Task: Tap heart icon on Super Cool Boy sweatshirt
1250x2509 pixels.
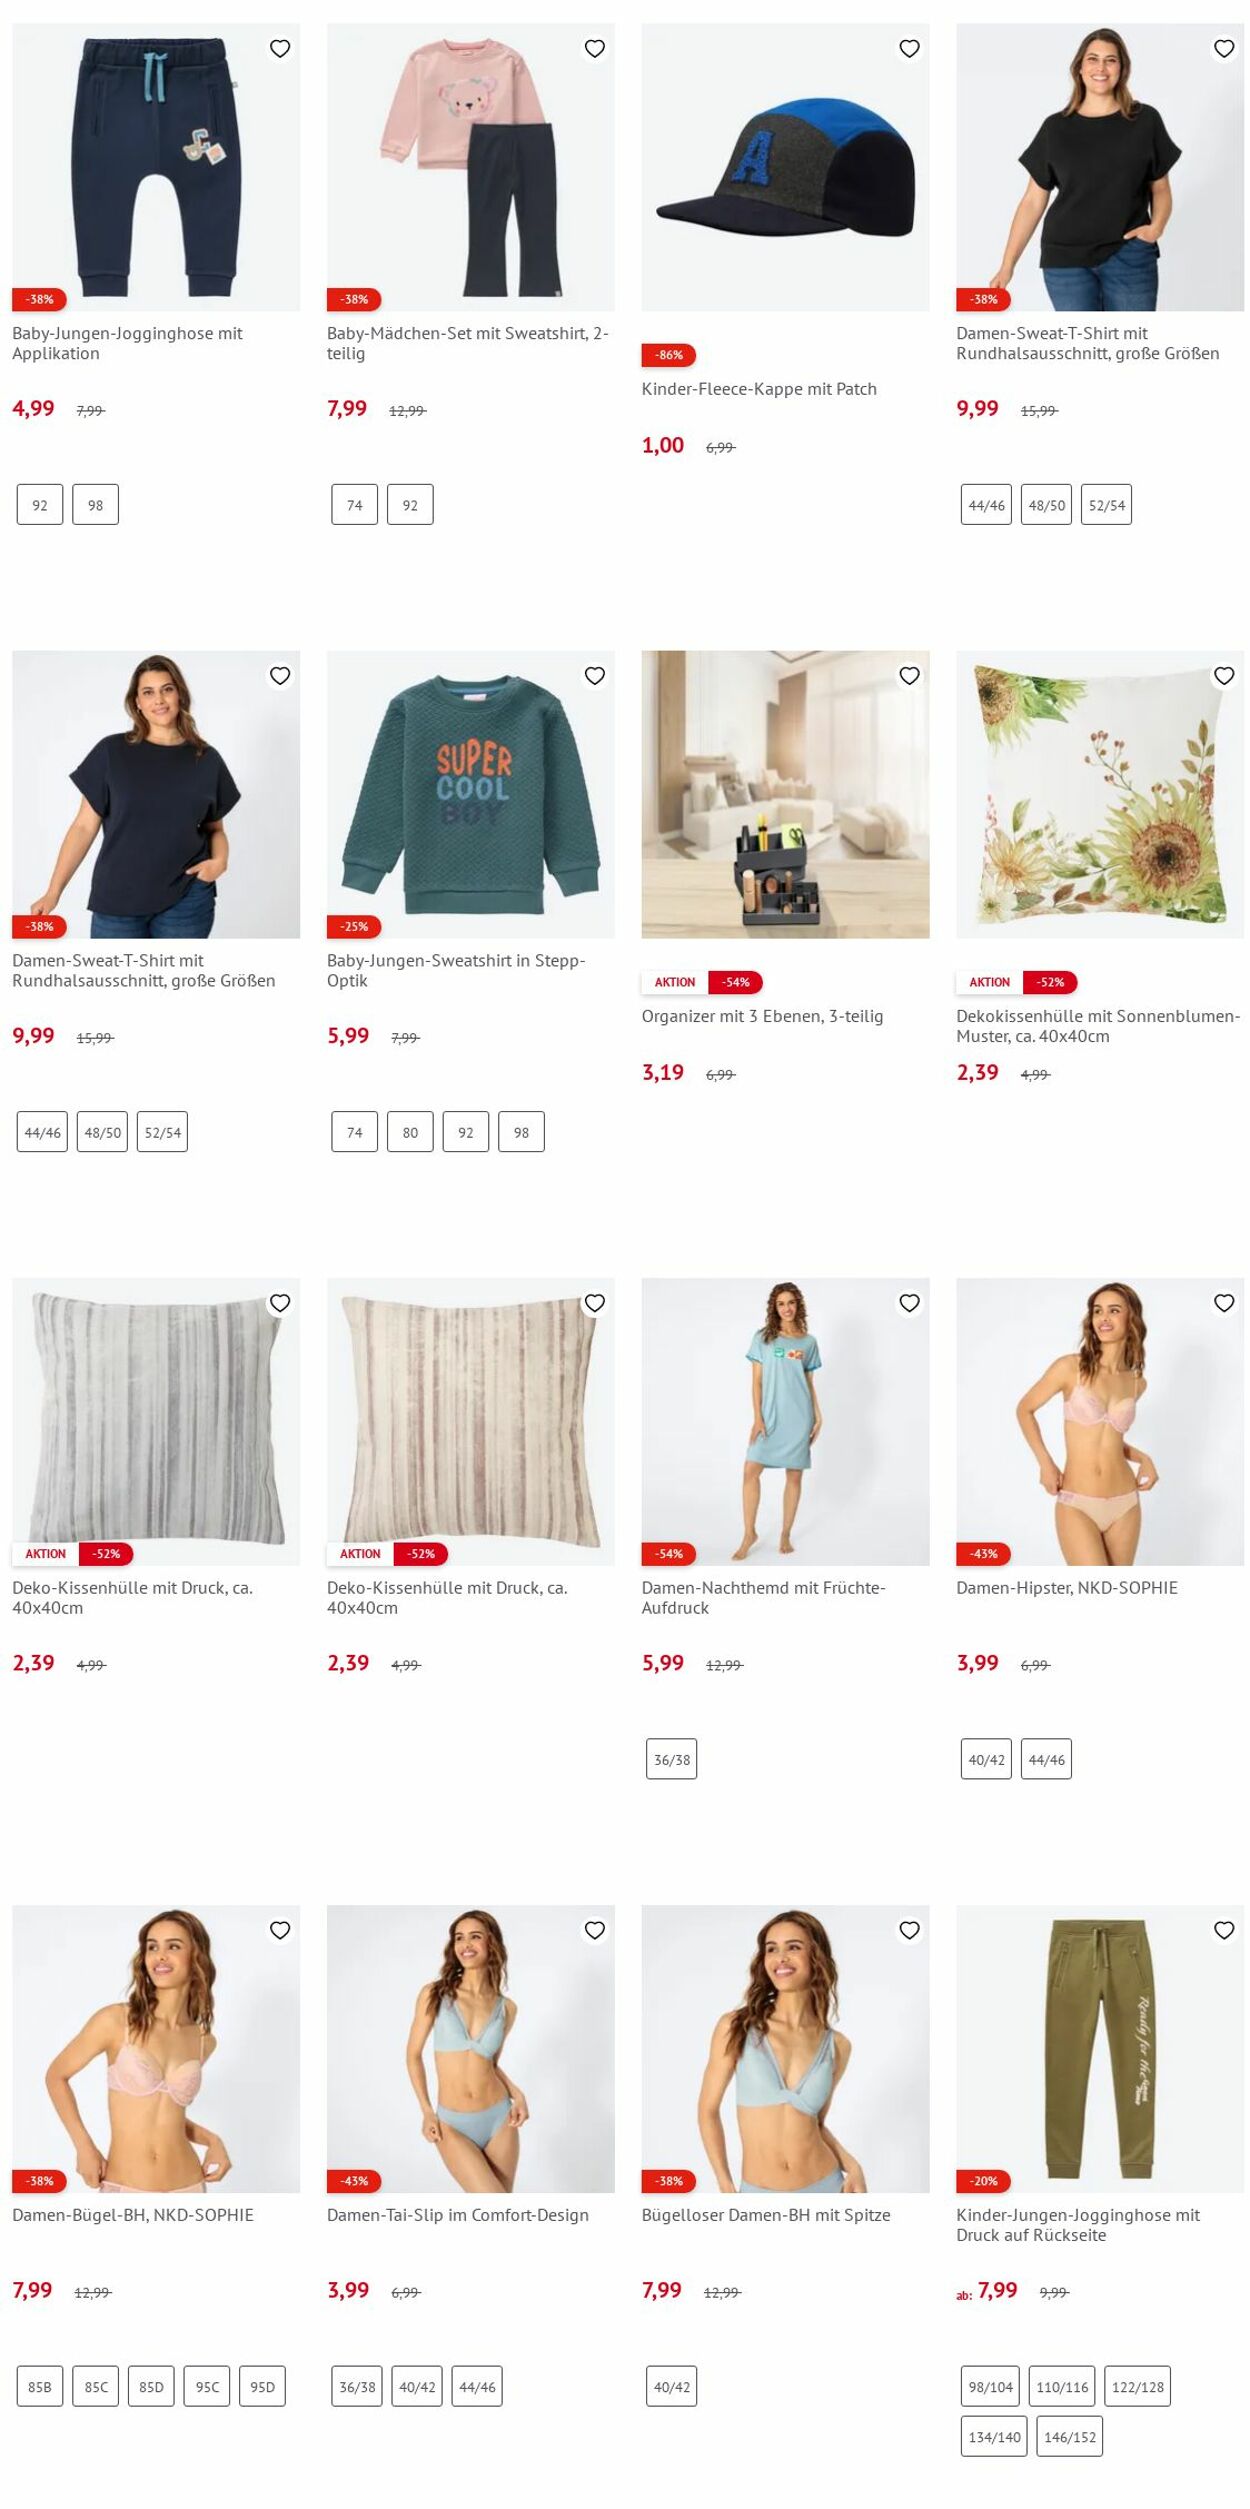Action: coord(595,676)
